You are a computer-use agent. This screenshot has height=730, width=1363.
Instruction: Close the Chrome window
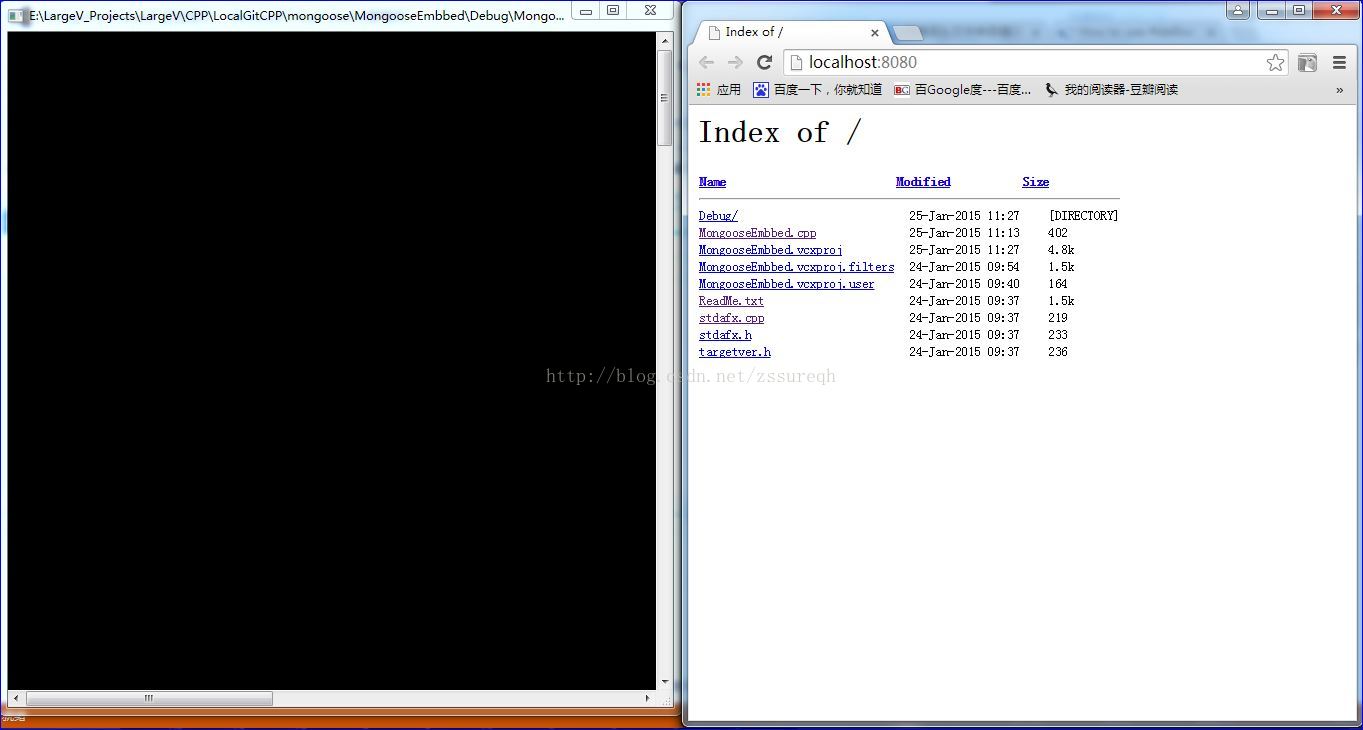pos(1336,11)
